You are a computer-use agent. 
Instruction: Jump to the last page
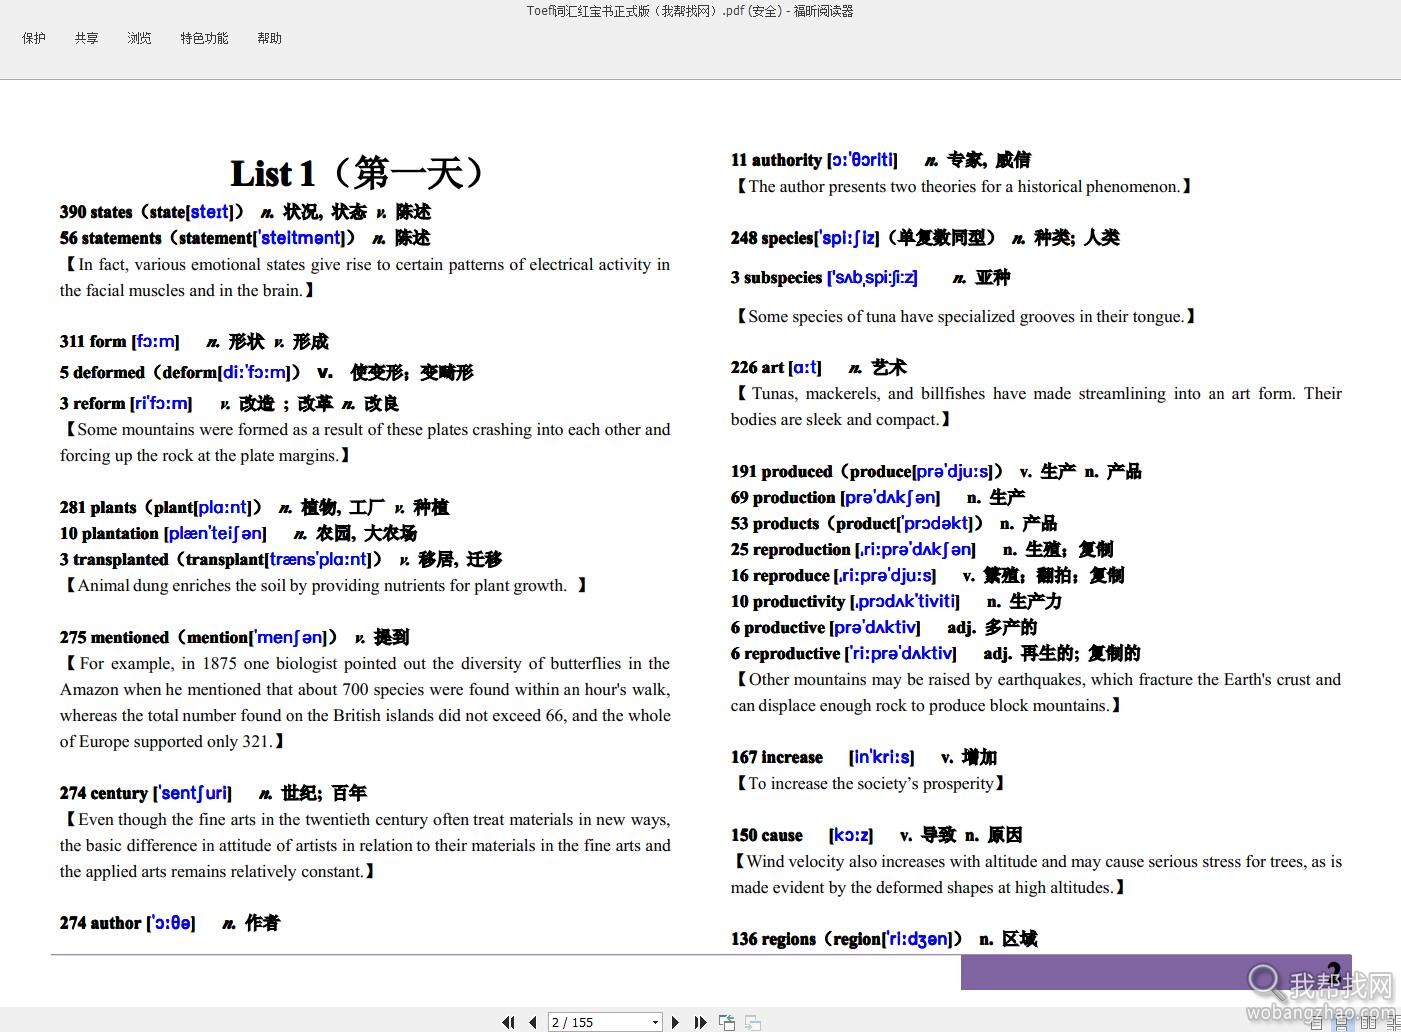(x=701, y=1022)
